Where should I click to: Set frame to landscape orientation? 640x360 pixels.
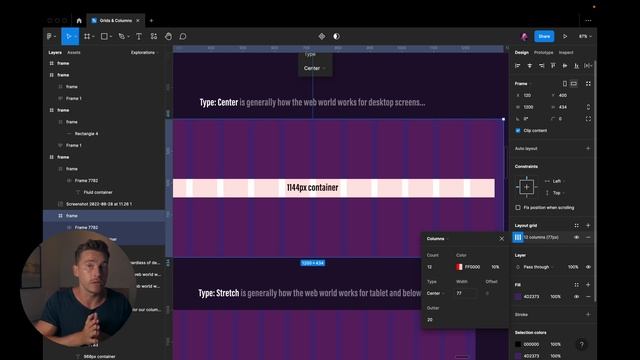[x=574, y=84]
